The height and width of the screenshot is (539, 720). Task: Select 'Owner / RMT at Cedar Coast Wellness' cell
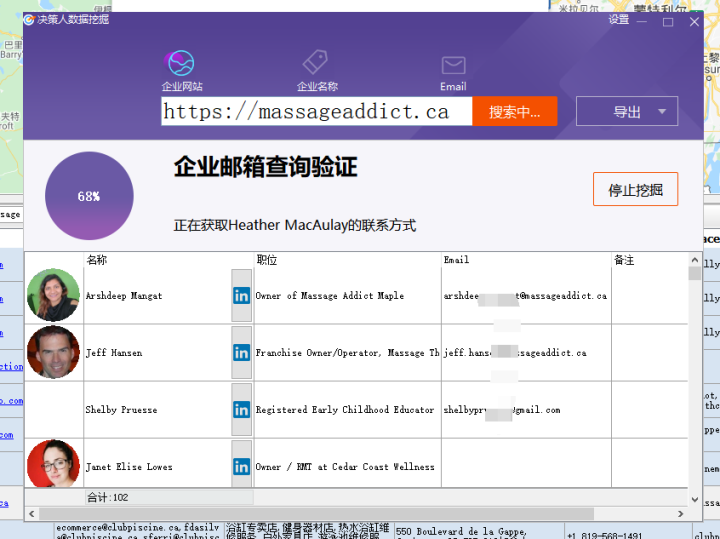[x=348, y=465]
